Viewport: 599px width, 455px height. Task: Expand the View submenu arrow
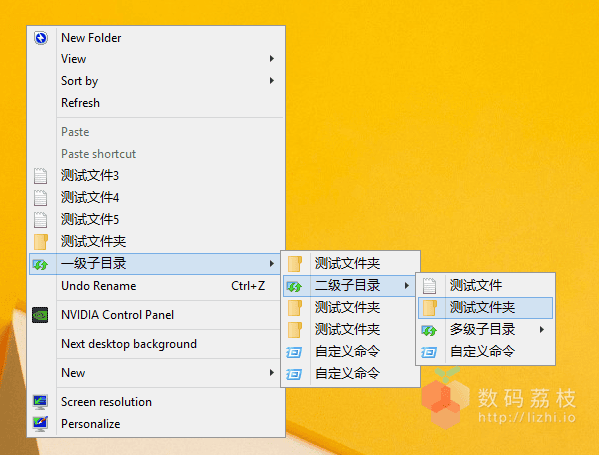[x=272, y=58]
